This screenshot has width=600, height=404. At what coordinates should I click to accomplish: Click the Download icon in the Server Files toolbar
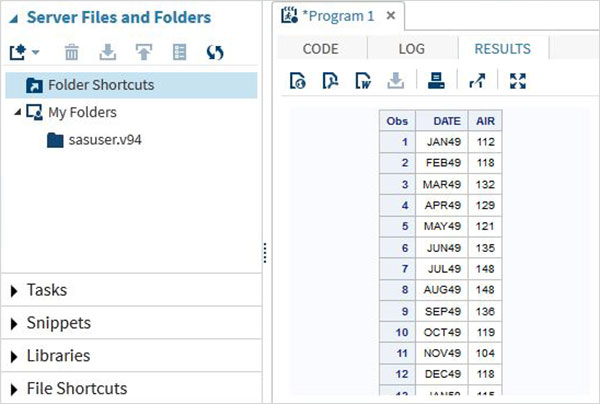(107, 51)
